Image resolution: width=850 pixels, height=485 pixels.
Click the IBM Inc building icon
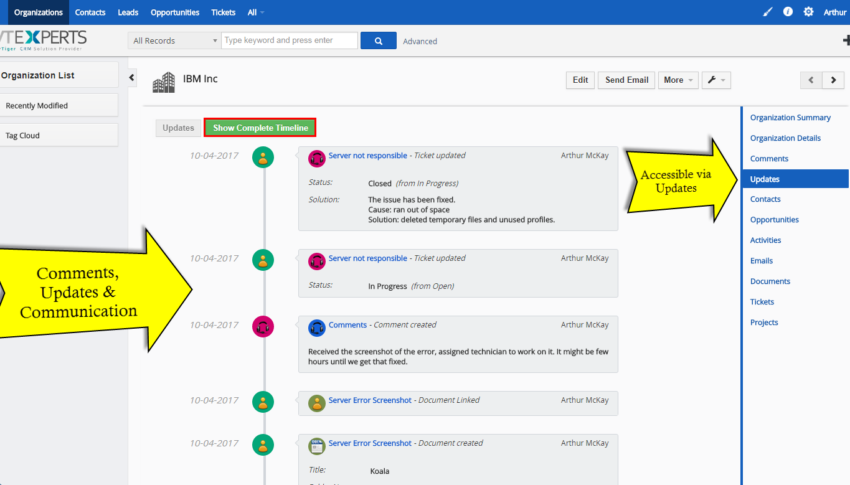pyautogui.click(x=164, y=82)
